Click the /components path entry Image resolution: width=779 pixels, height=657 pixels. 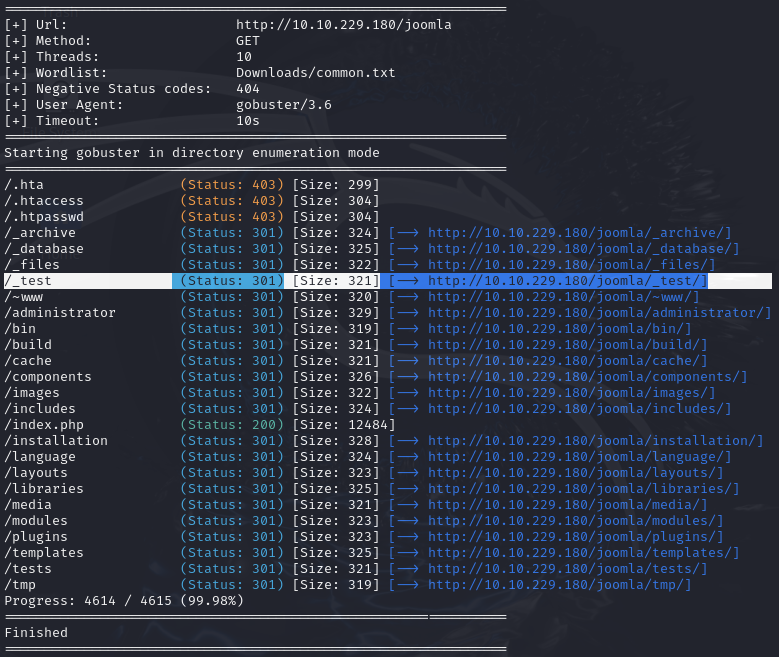point(48,377)
